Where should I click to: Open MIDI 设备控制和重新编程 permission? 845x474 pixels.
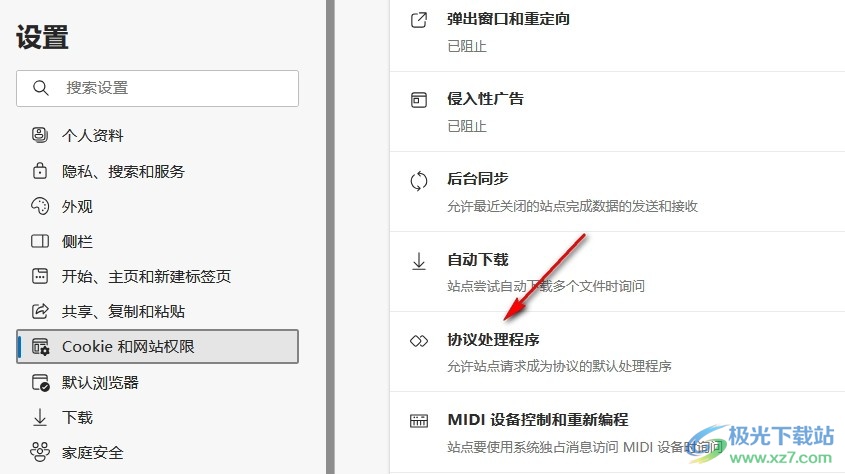(538, 420)
